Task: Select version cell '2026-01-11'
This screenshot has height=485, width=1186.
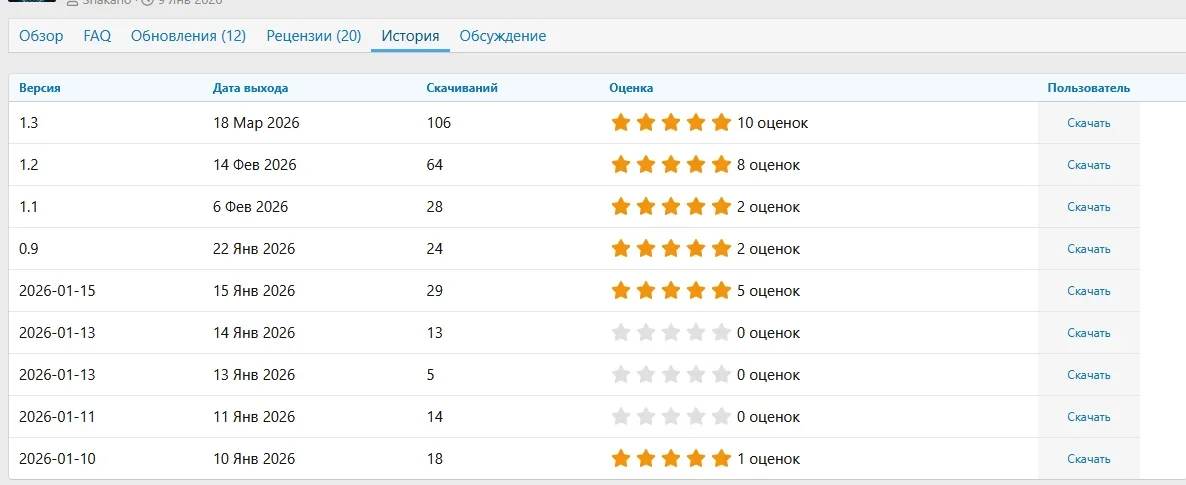Action: point(57,417)
